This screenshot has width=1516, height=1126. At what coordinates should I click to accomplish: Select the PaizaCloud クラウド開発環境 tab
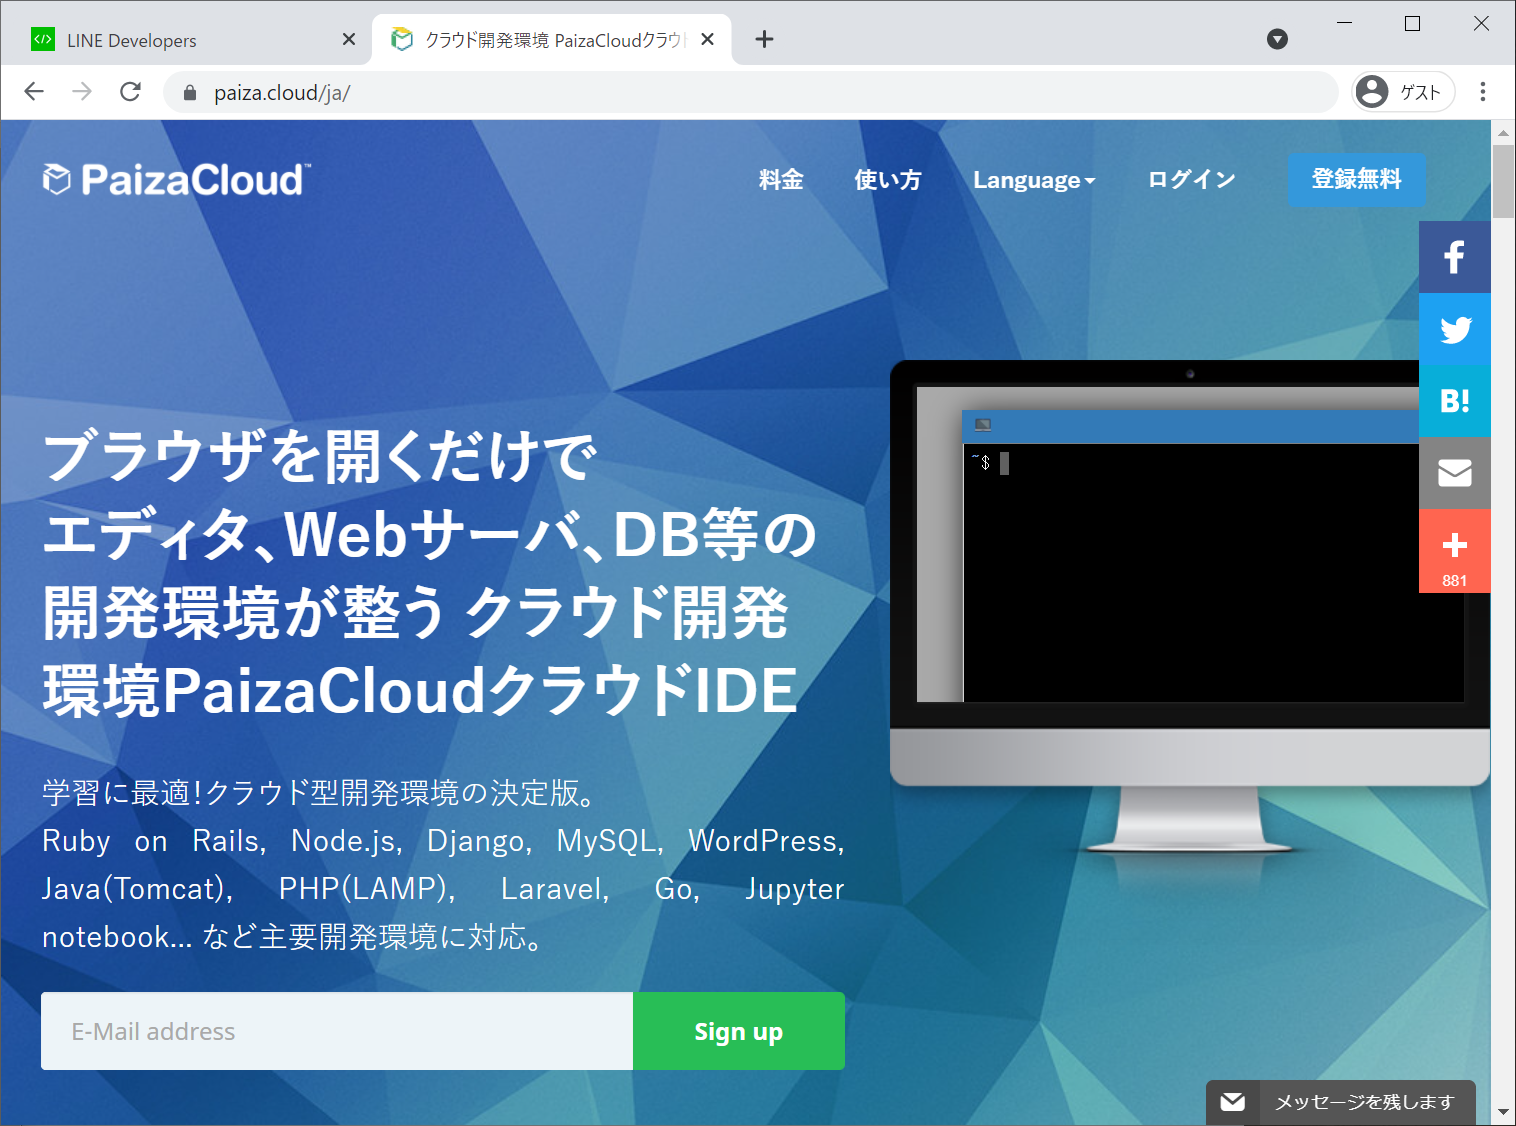(552, 40)
